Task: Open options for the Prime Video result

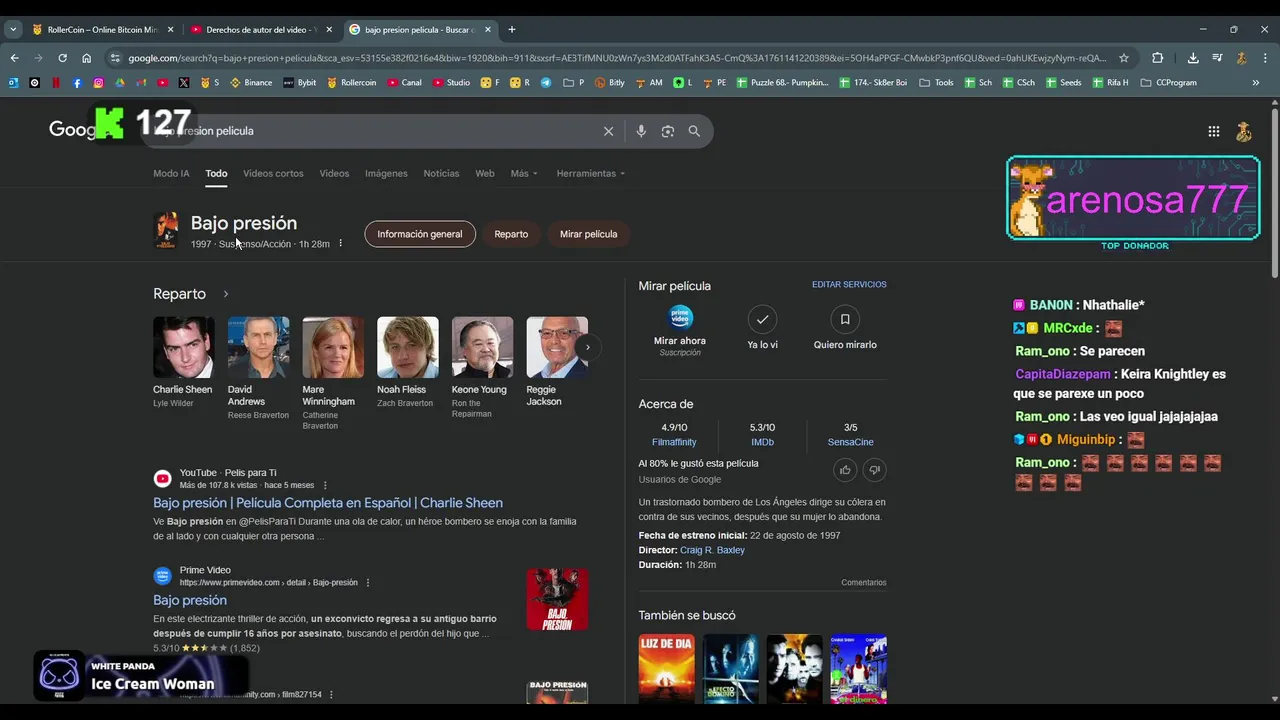Action: [x=368, y=582]
